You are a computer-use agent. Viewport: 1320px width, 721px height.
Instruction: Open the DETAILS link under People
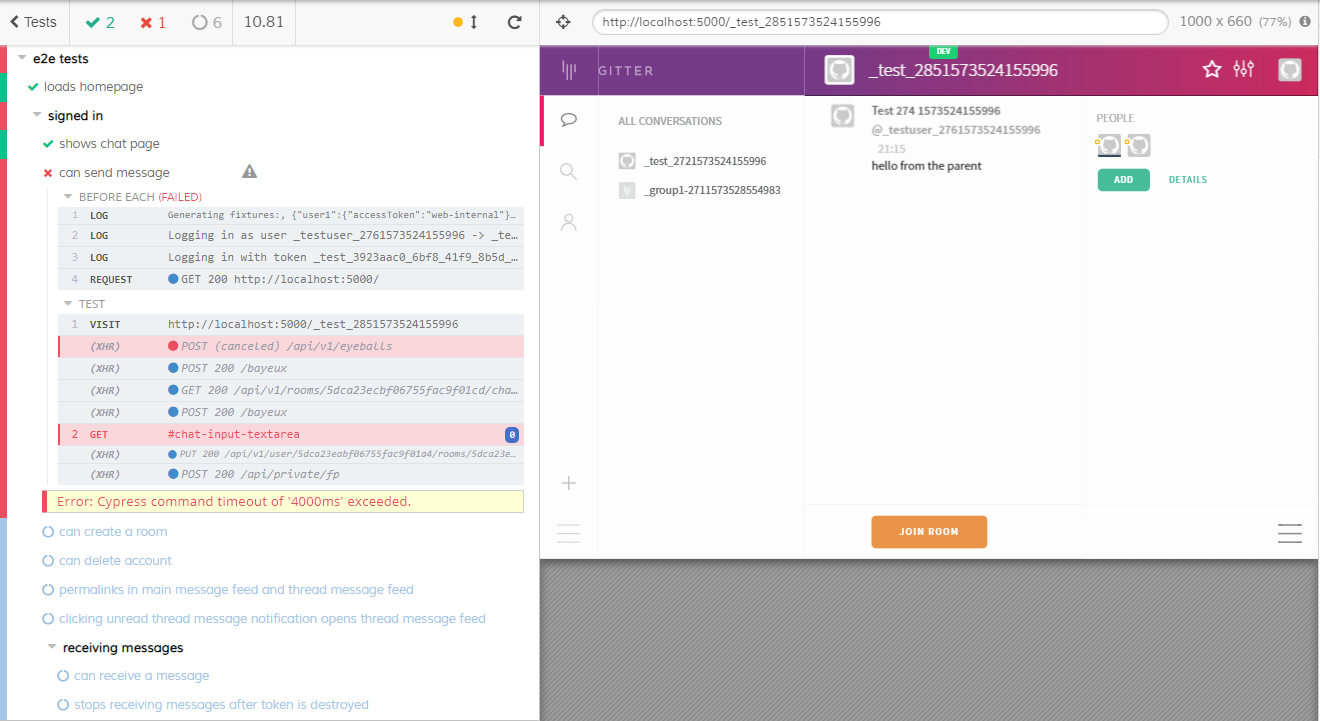[1187, 180]
